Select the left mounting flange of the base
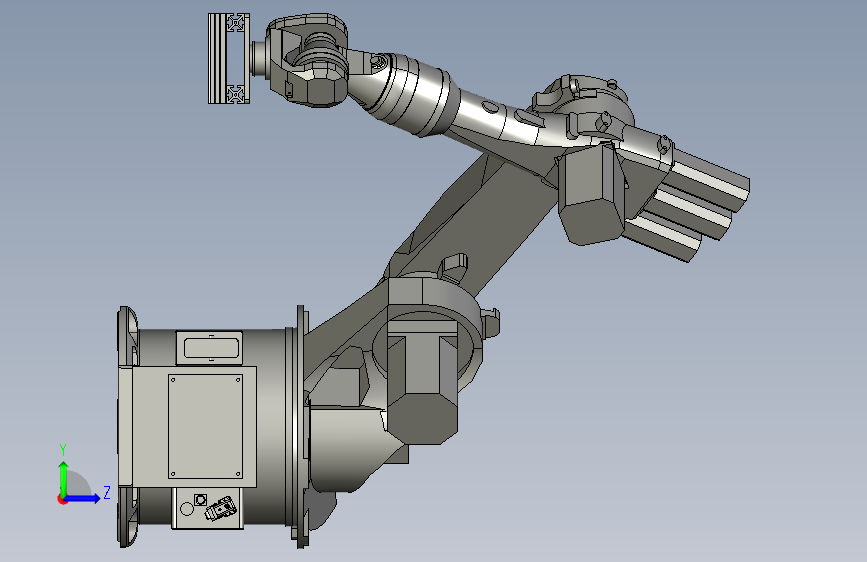Image resolution: width=867 pixels, height=562 pixels. [127, 426]
